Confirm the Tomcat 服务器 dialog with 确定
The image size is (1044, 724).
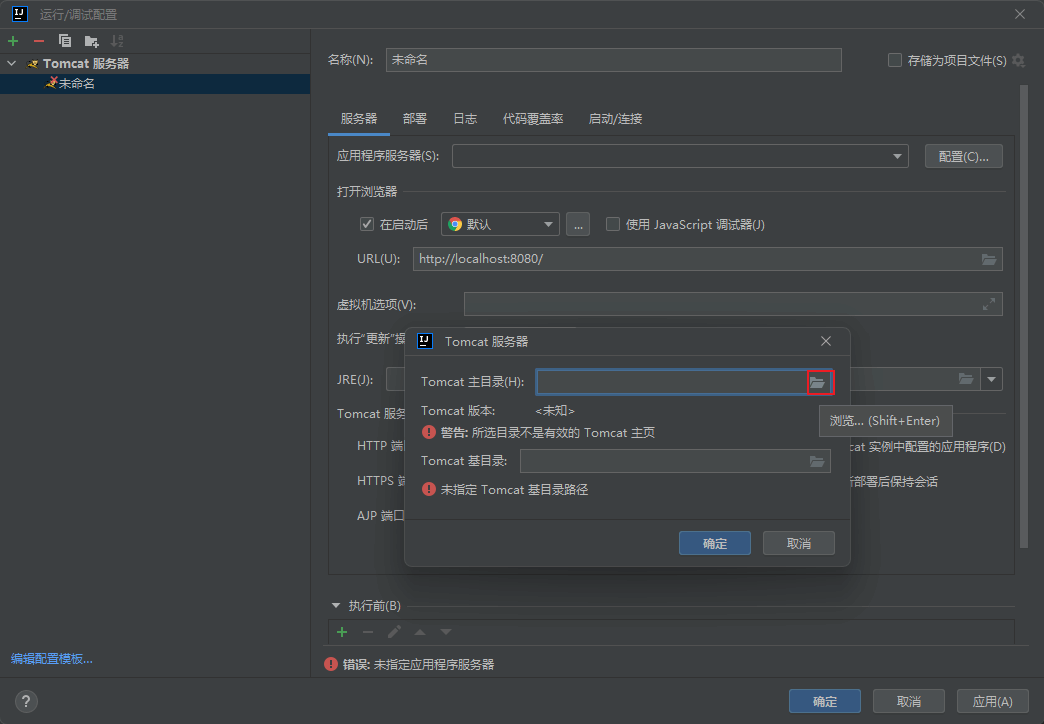715,543
